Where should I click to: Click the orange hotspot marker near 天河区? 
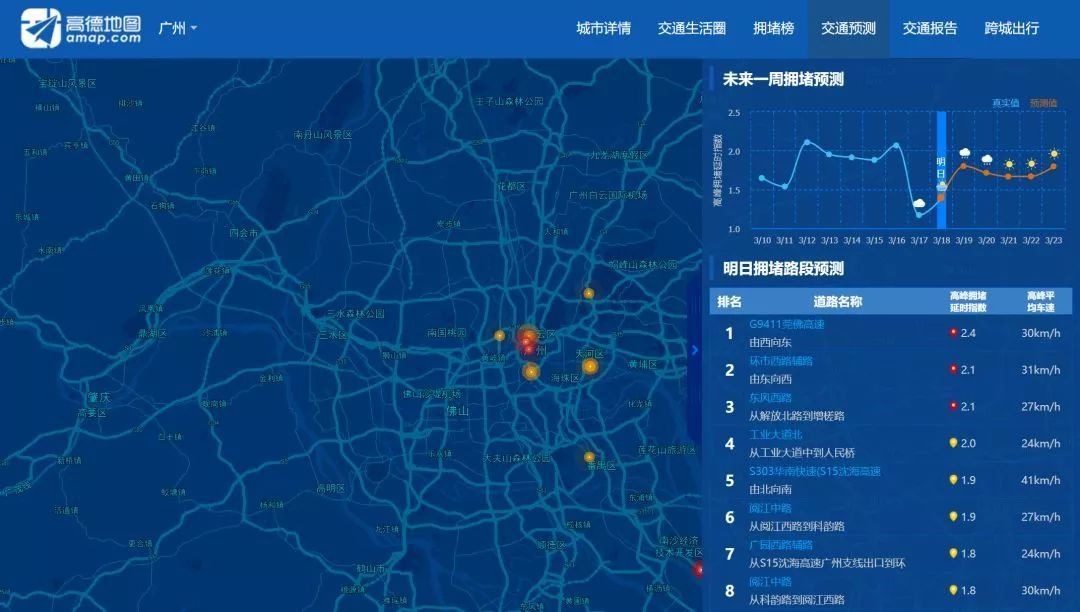590,367
